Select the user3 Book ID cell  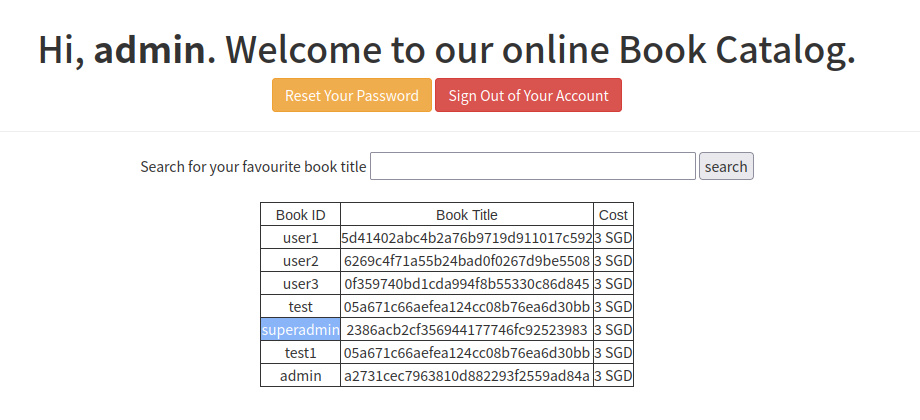point(300,284)
